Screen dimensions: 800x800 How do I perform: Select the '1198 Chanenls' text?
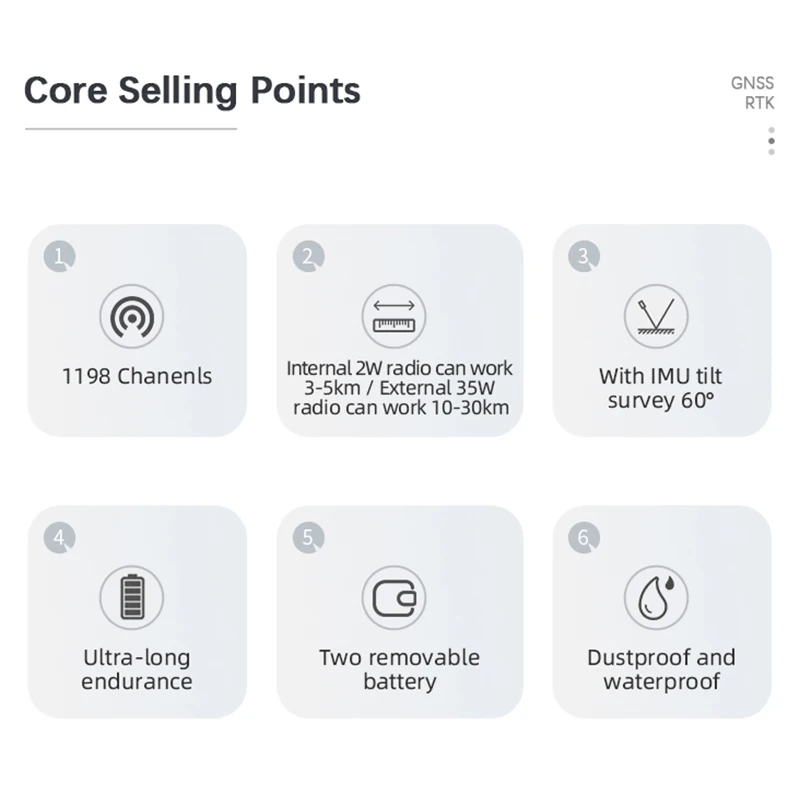(x=137, y=377)
